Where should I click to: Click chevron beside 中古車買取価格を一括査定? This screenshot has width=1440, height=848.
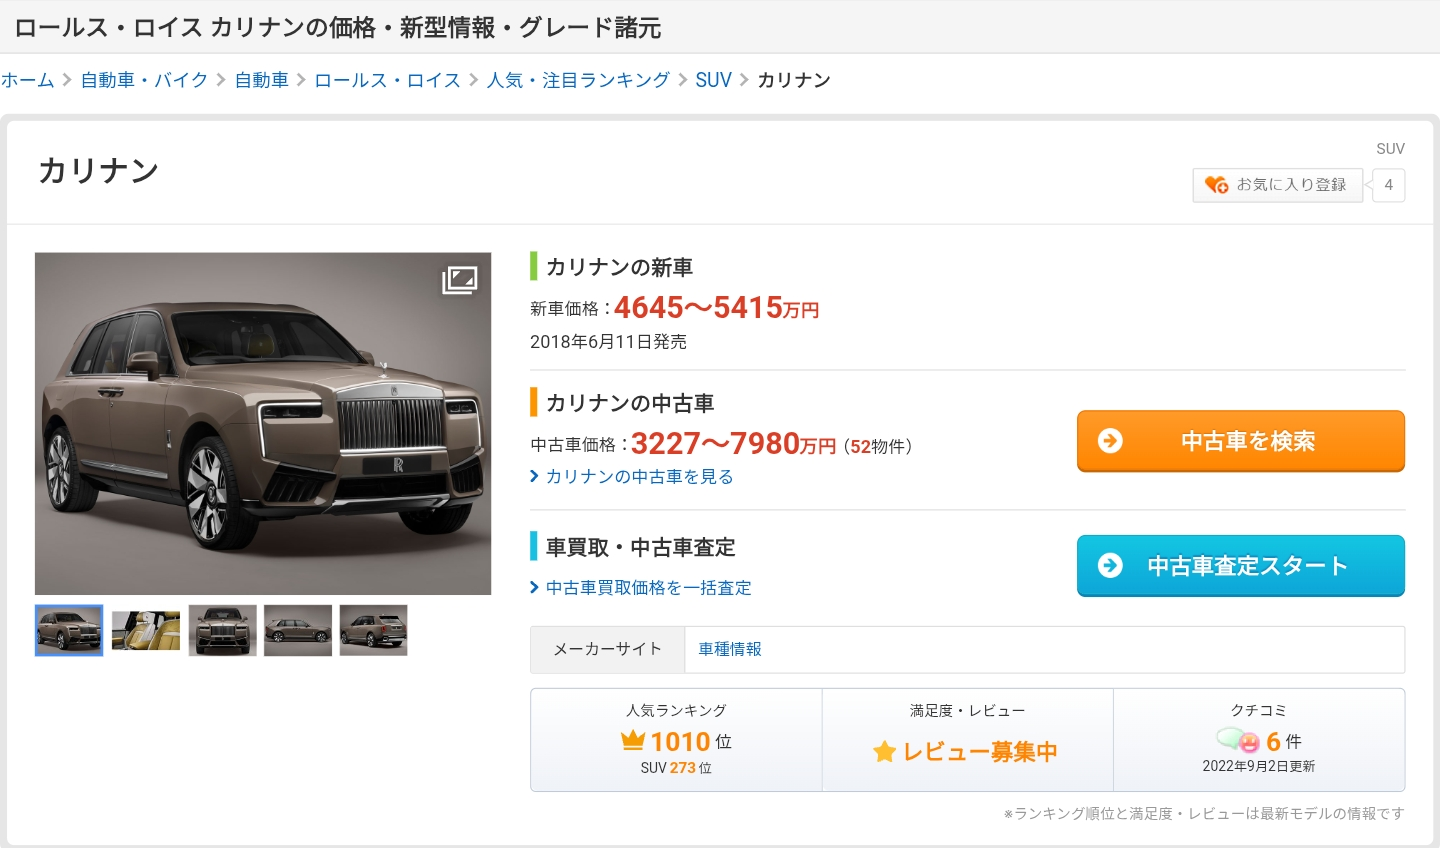(x=534, y=588)
